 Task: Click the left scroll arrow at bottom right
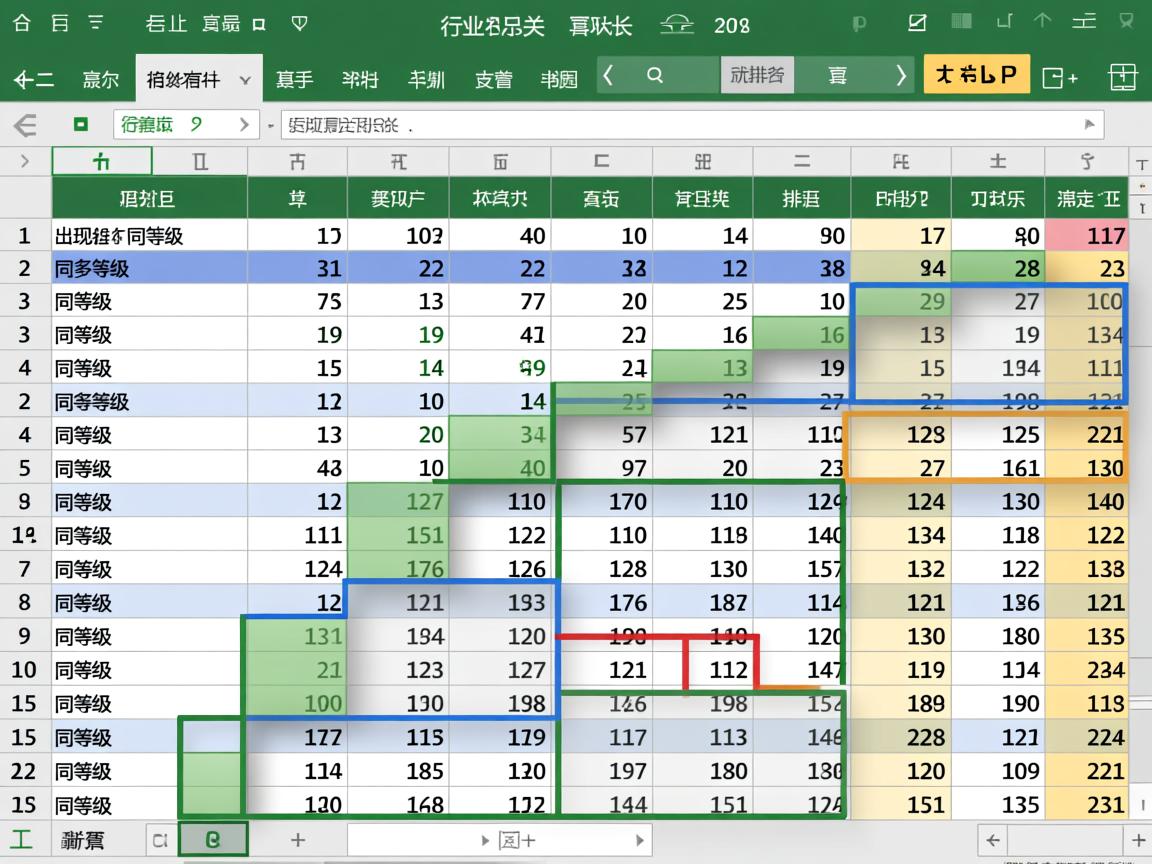click(x=992, y=840)
